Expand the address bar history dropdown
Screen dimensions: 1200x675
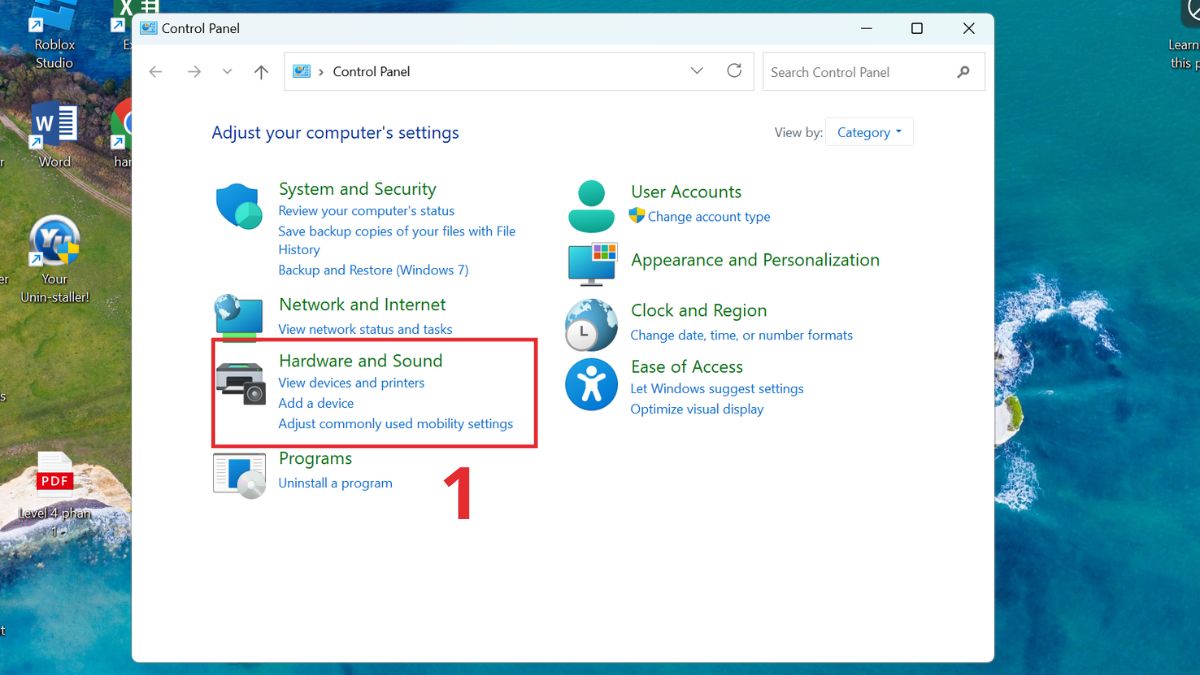(697, 71)
